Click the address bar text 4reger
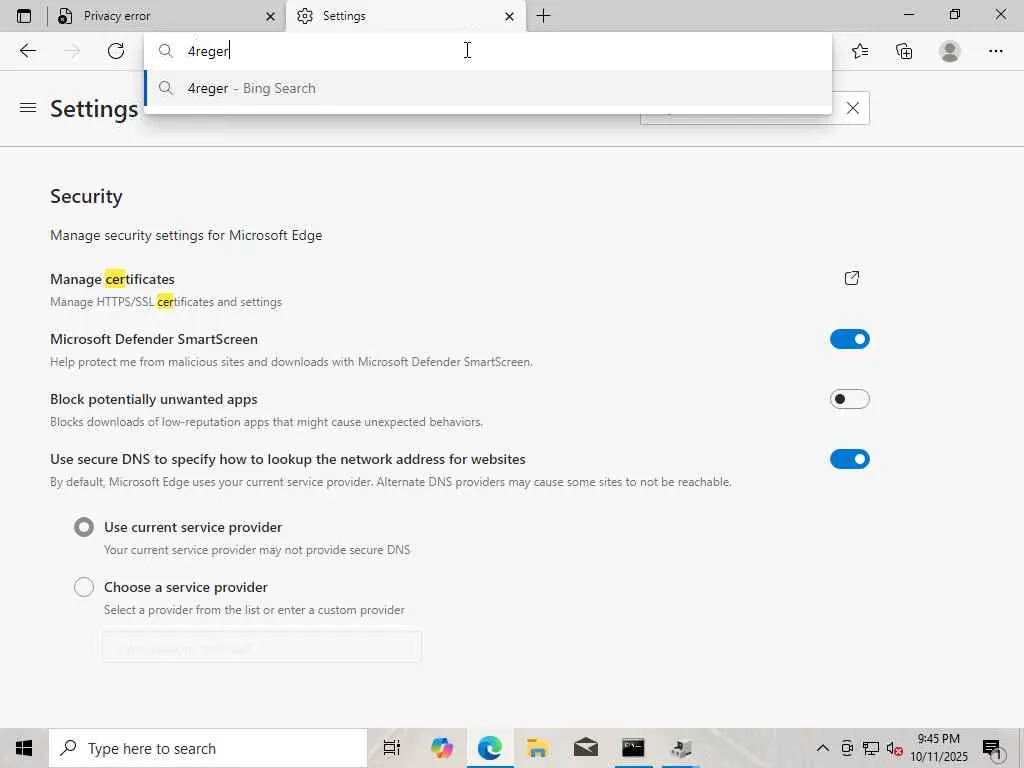This screenshot has height=768, width=1024. click(x=208, y=51)
